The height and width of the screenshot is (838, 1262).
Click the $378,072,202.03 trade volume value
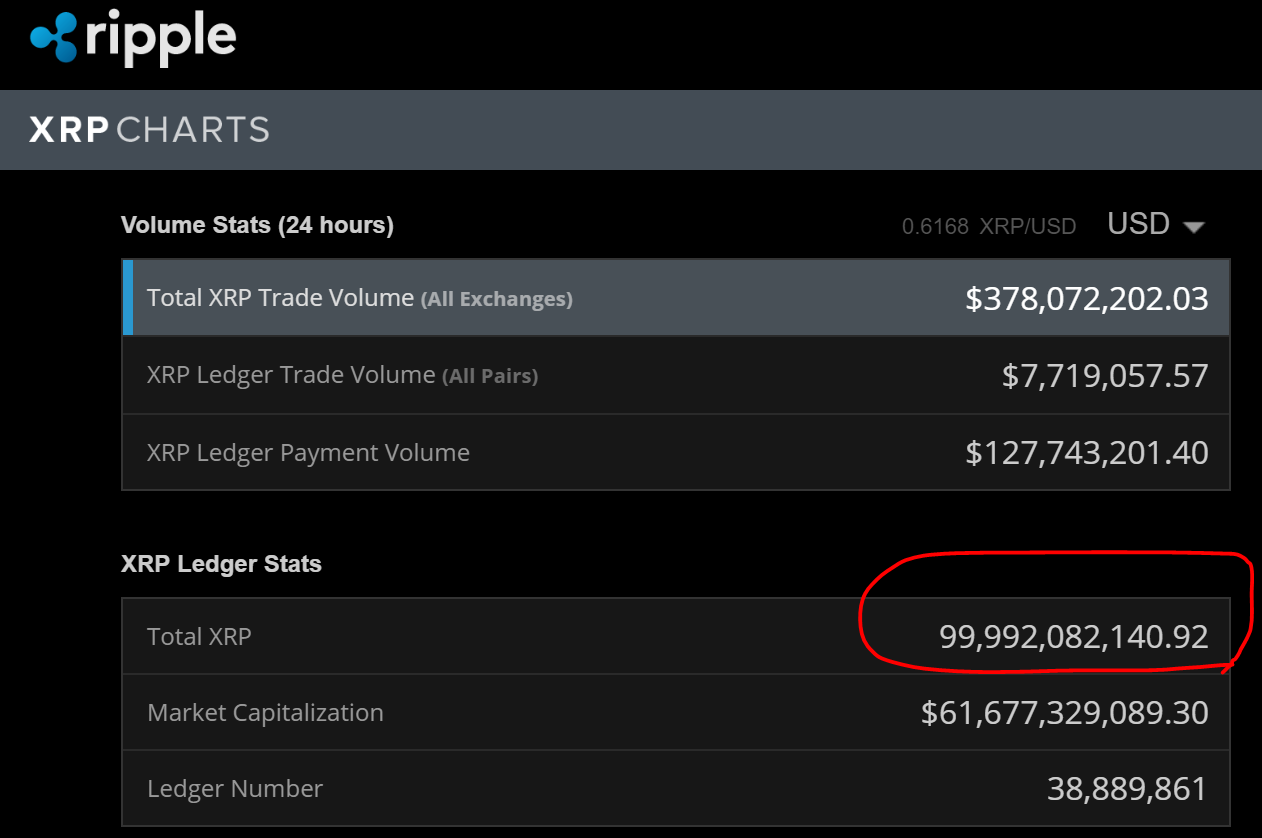click(x=1086, y=298)
